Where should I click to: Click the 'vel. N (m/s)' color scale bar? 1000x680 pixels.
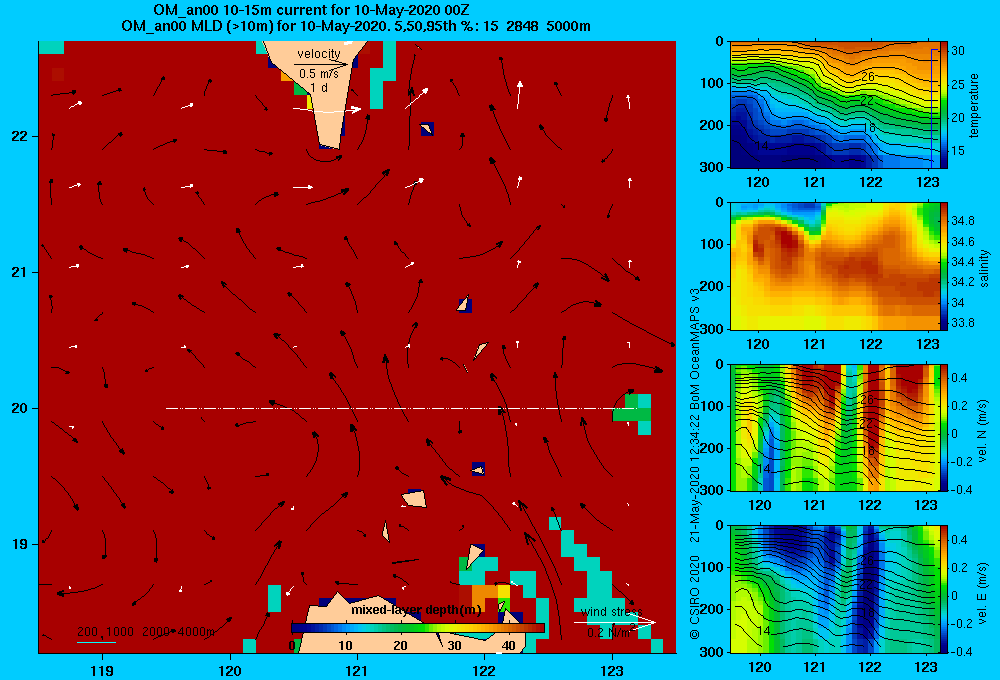point(944,427)
